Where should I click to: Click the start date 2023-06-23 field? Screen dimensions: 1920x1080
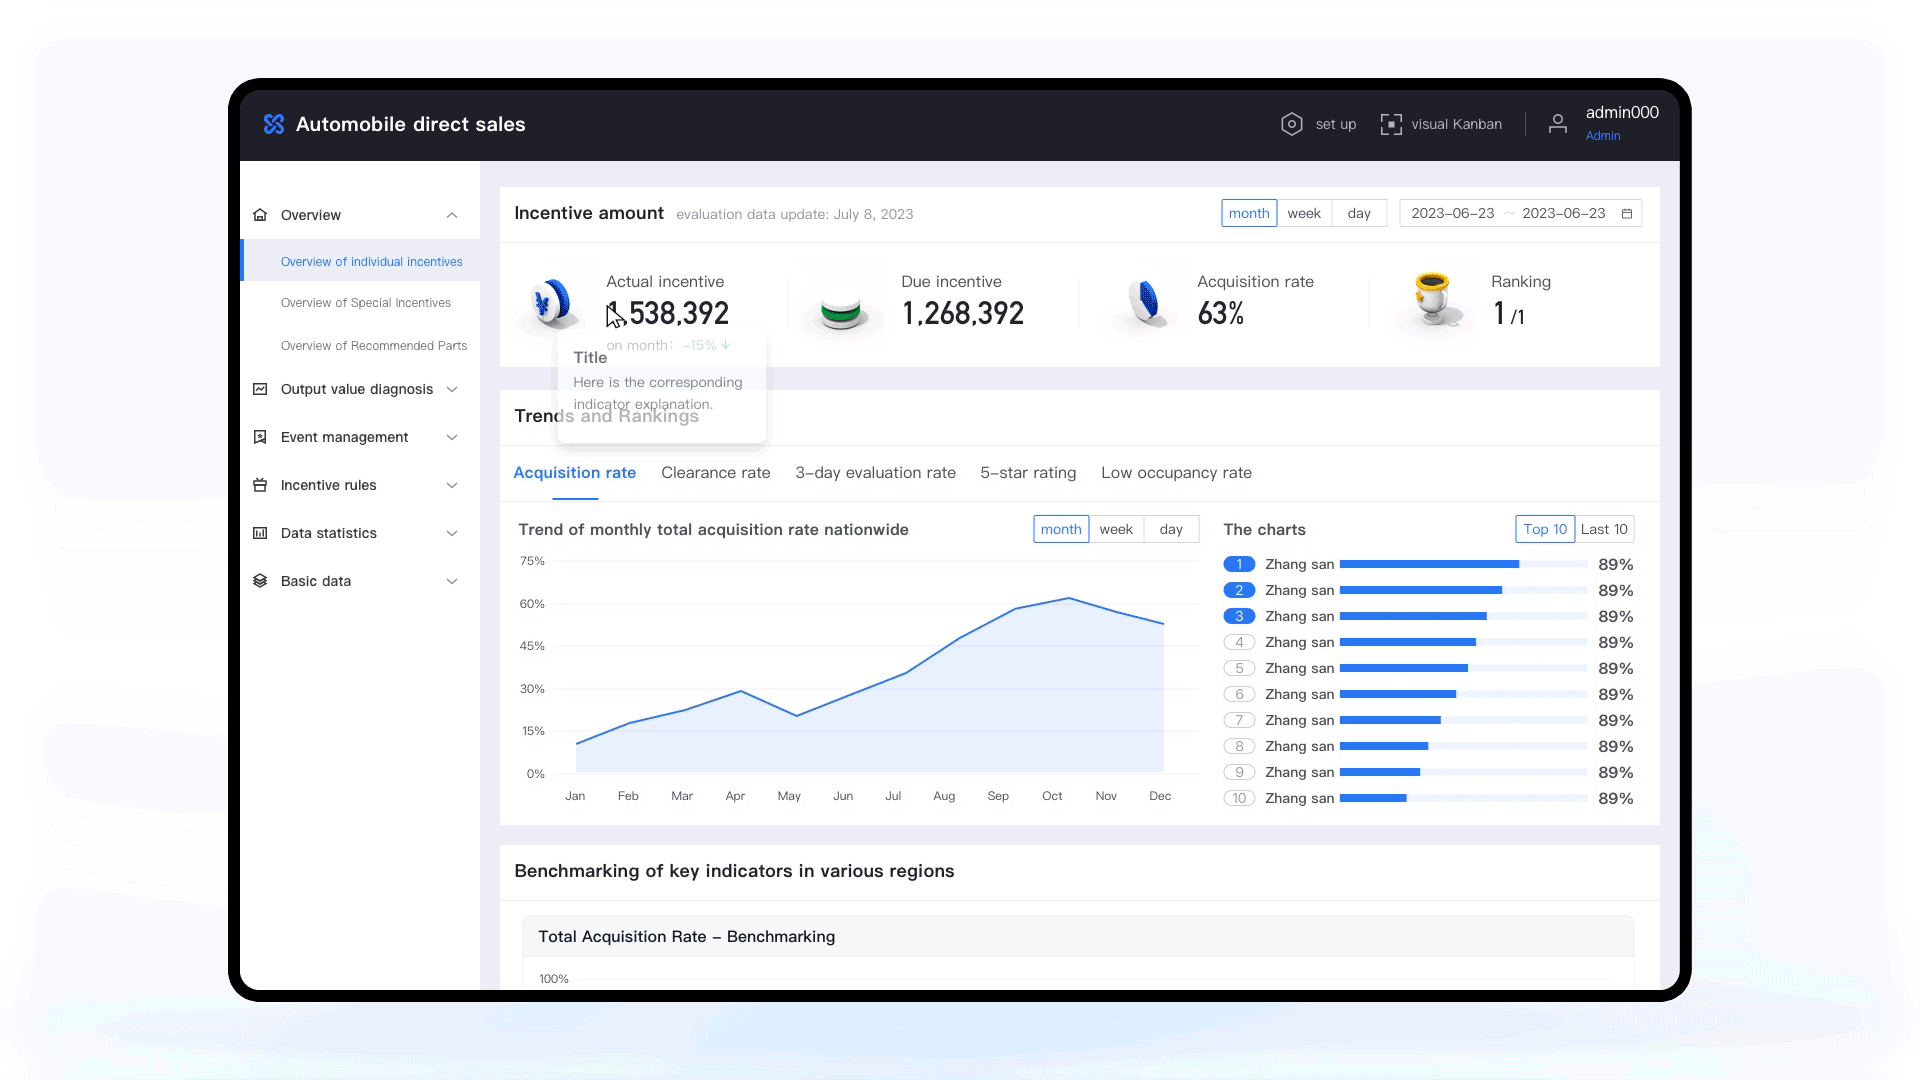1452,213
